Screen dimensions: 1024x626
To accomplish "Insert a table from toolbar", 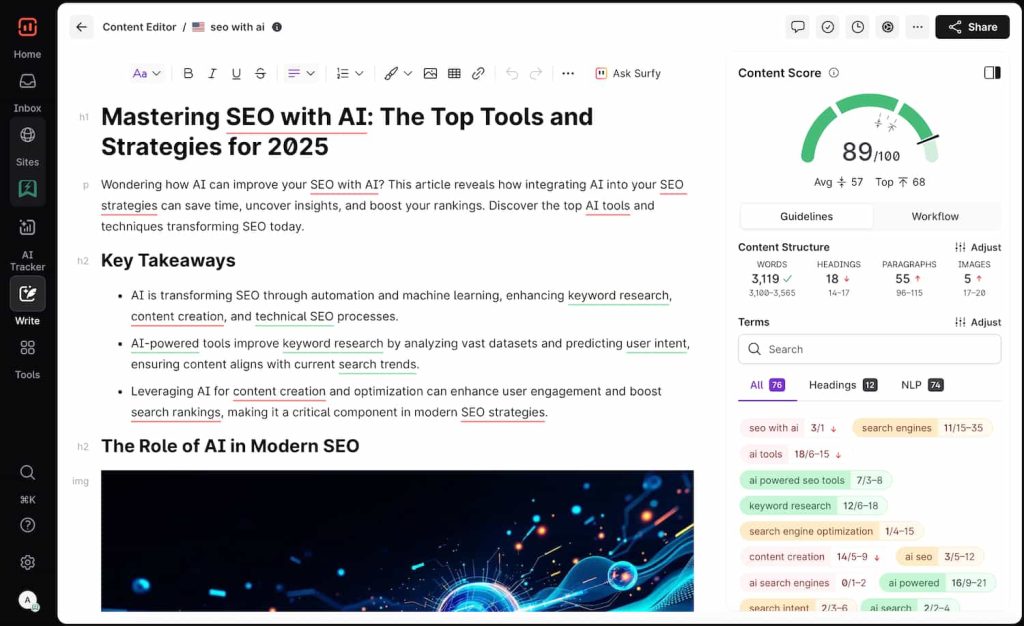I will (454, 73).
